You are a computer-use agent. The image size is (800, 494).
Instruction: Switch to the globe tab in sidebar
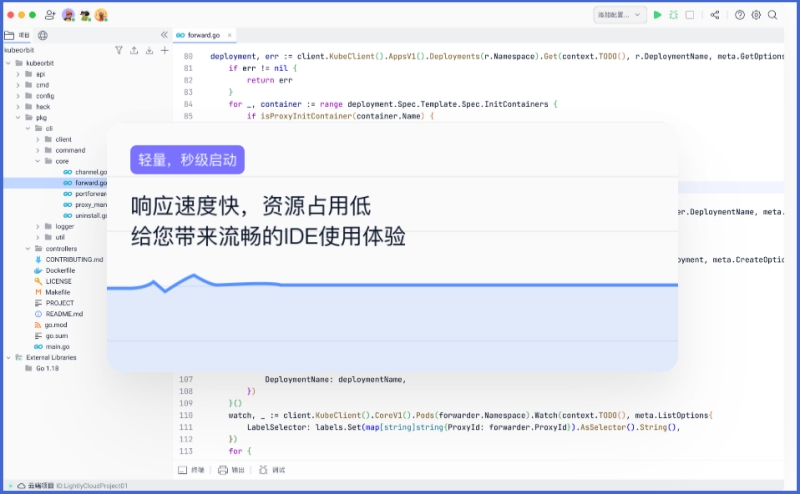(x=42, y=35)
